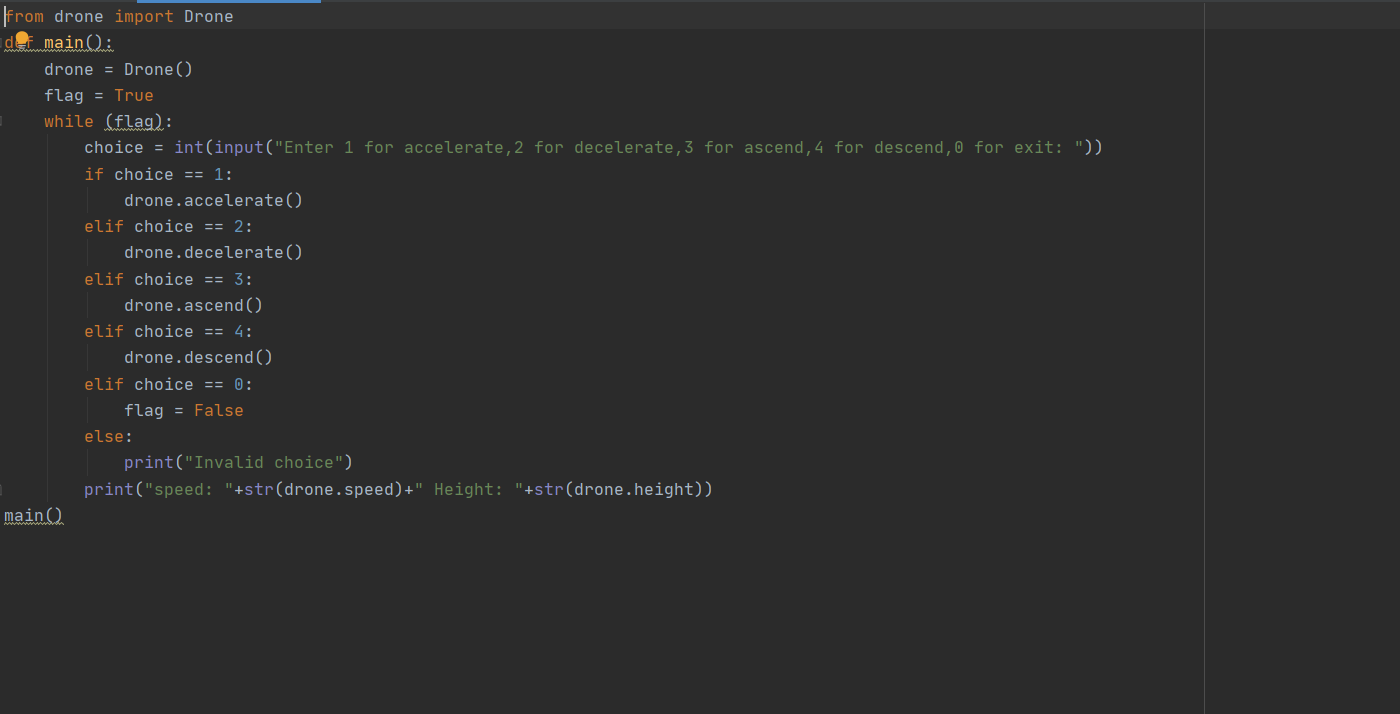This screenshot has height=714, width=1400.
Task: Click the True keyword in the flag assignment
Action: pos(134,95)
